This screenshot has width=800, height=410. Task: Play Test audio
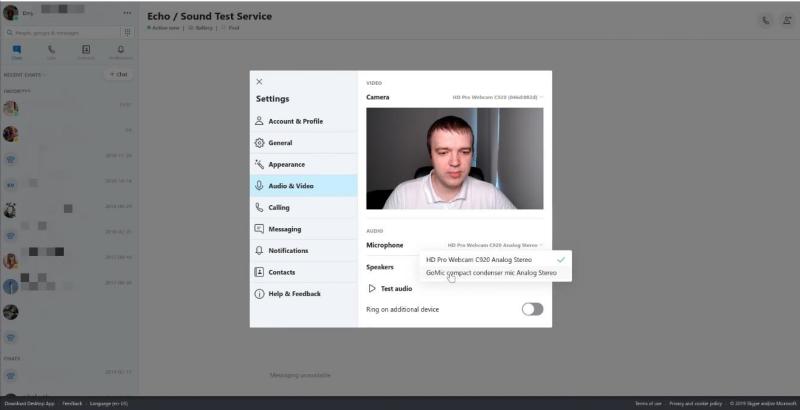[390, 289]
